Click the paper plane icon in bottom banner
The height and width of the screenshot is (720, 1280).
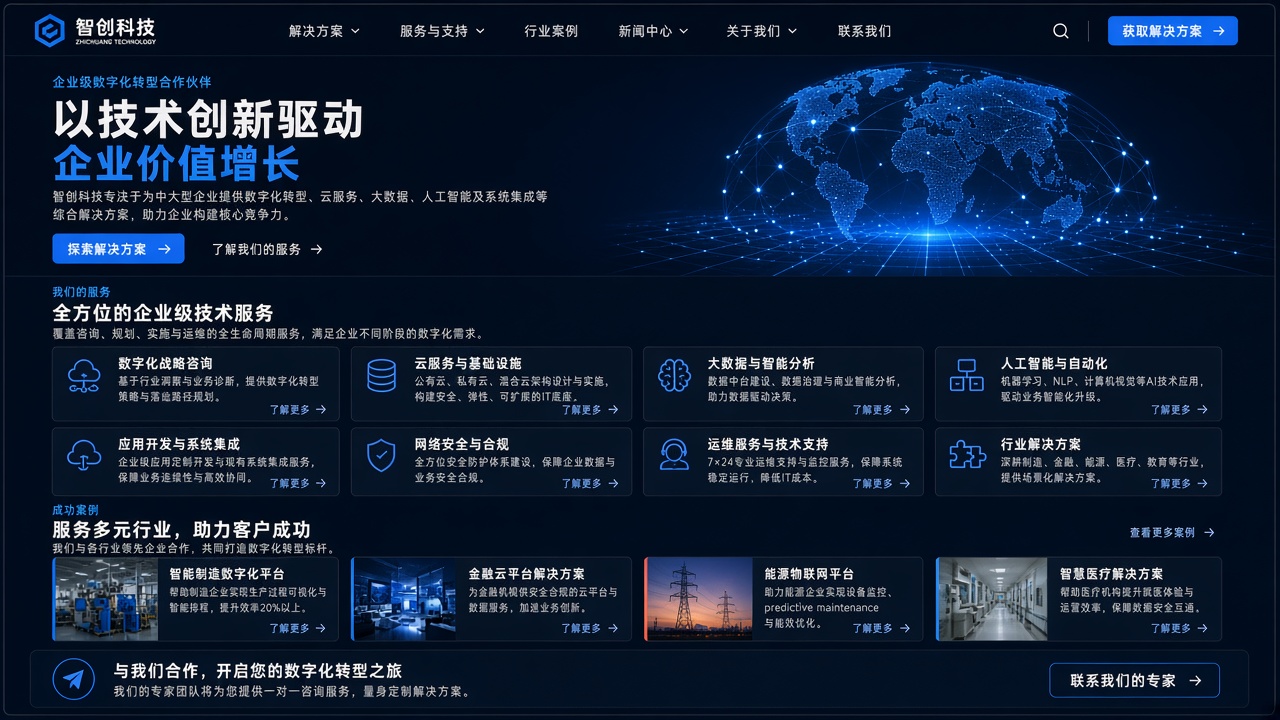[x=73, y=679]
